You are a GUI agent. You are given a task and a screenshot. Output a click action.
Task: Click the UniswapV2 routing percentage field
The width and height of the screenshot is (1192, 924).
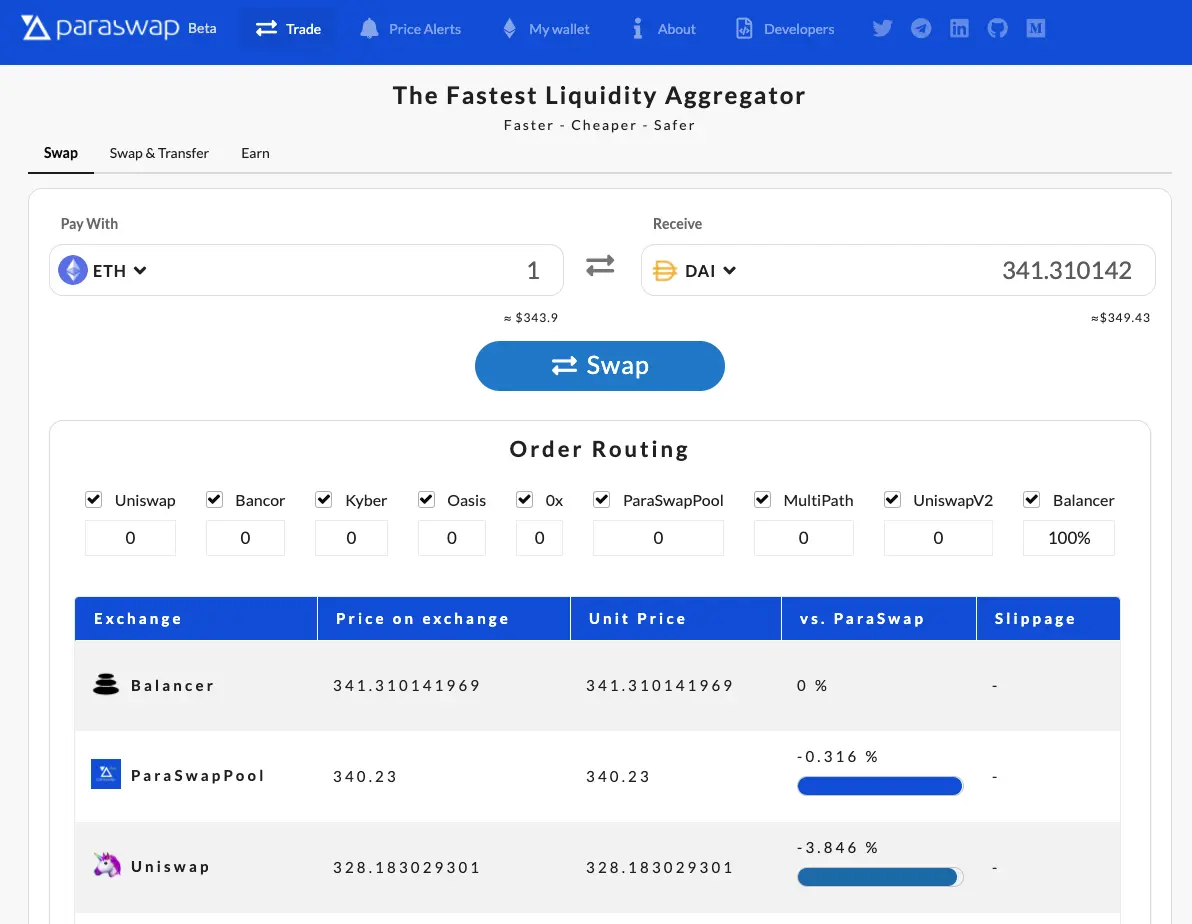tap(938, 538)
